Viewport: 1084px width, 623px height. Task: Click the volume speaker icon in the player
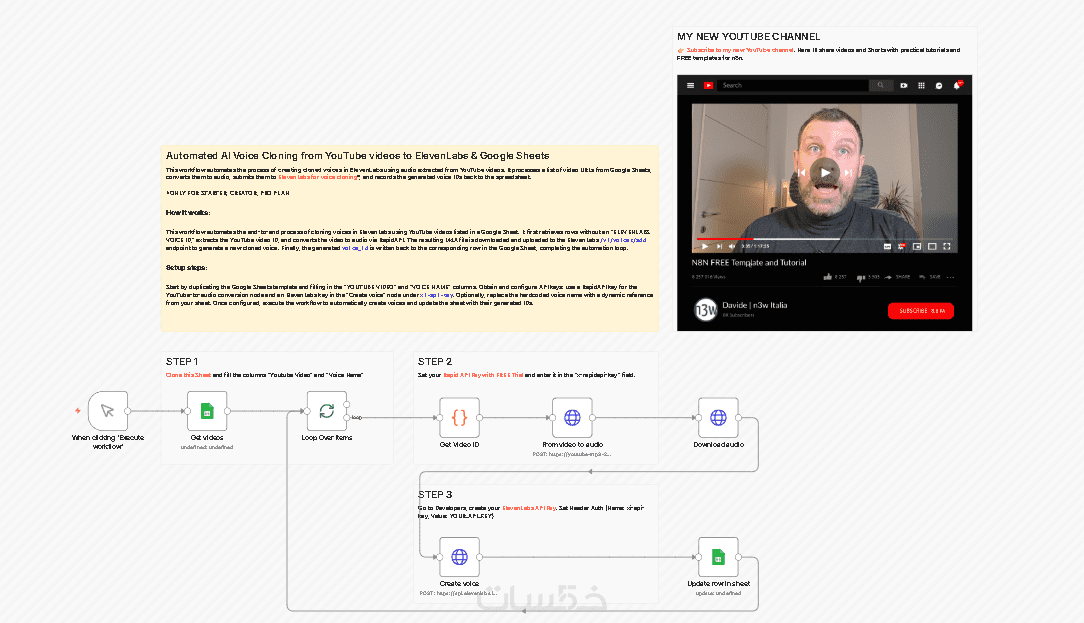[x=731, y=246]
